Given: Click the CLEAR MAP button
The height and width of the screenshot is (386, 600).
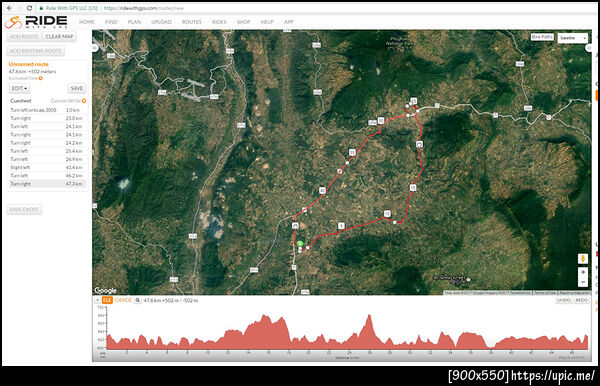Looking at the screenshot, I should [x=59, y=37].
